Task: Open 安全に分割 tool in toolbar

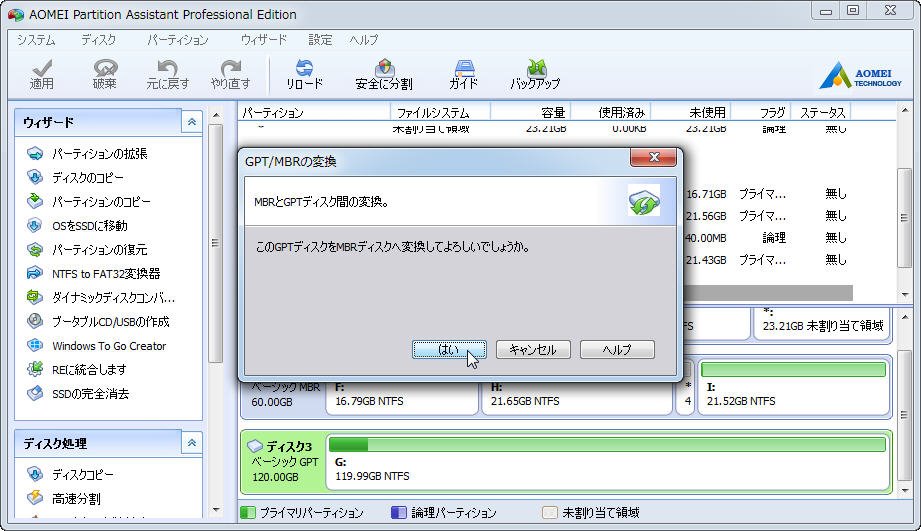Action: (384, 75)
